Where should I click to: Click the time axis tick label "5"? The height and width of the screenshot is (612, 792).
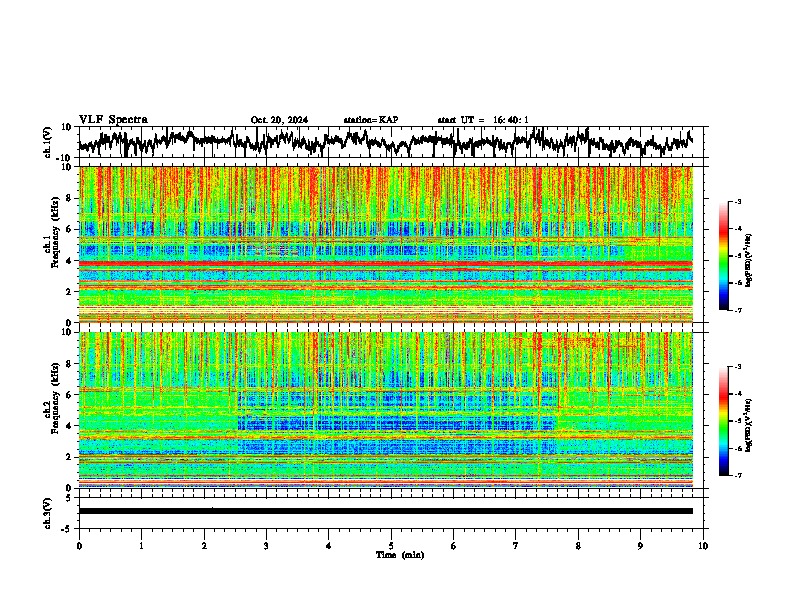pos(391,546)
